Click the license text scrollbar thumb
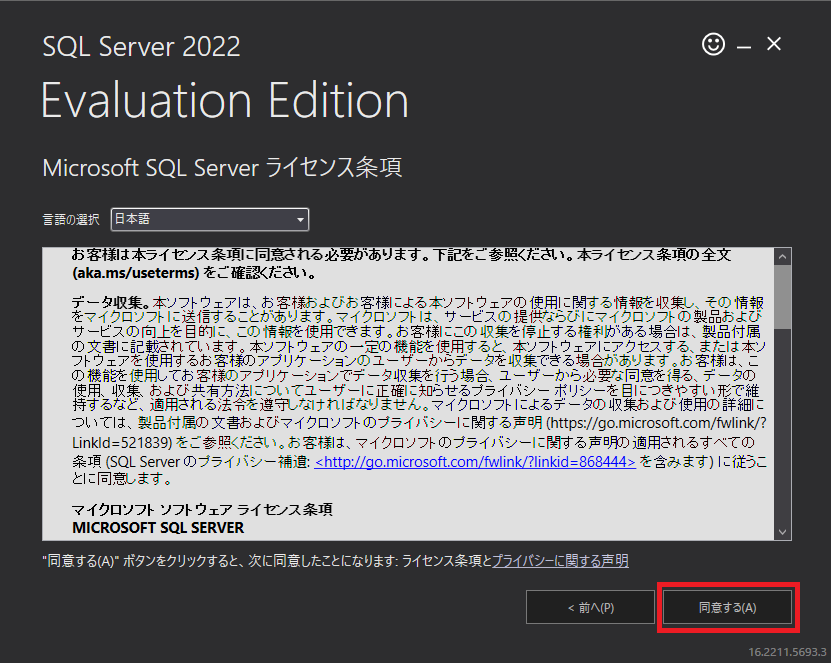The height and width of the screenshot is (663, 831). (783, 297)
